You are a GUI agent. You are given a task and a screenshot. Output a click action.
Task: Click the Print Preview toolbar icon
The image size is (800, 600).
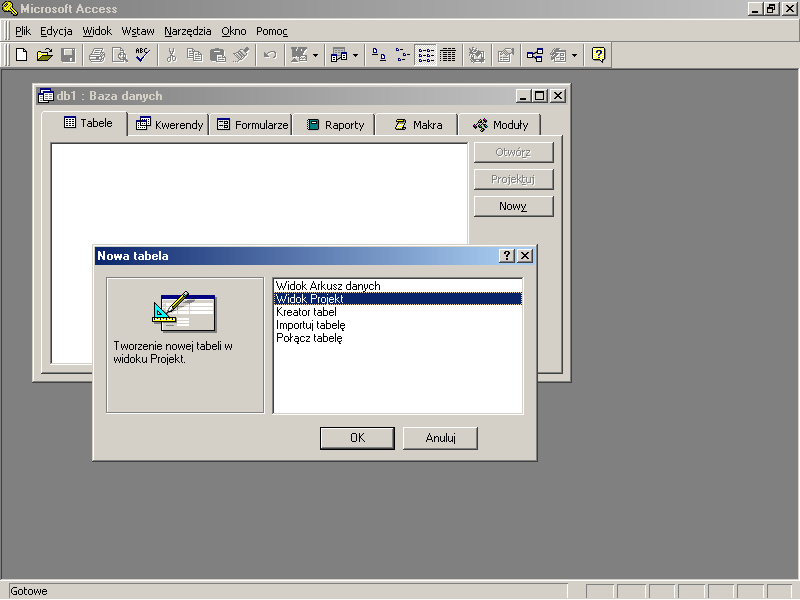120,55
